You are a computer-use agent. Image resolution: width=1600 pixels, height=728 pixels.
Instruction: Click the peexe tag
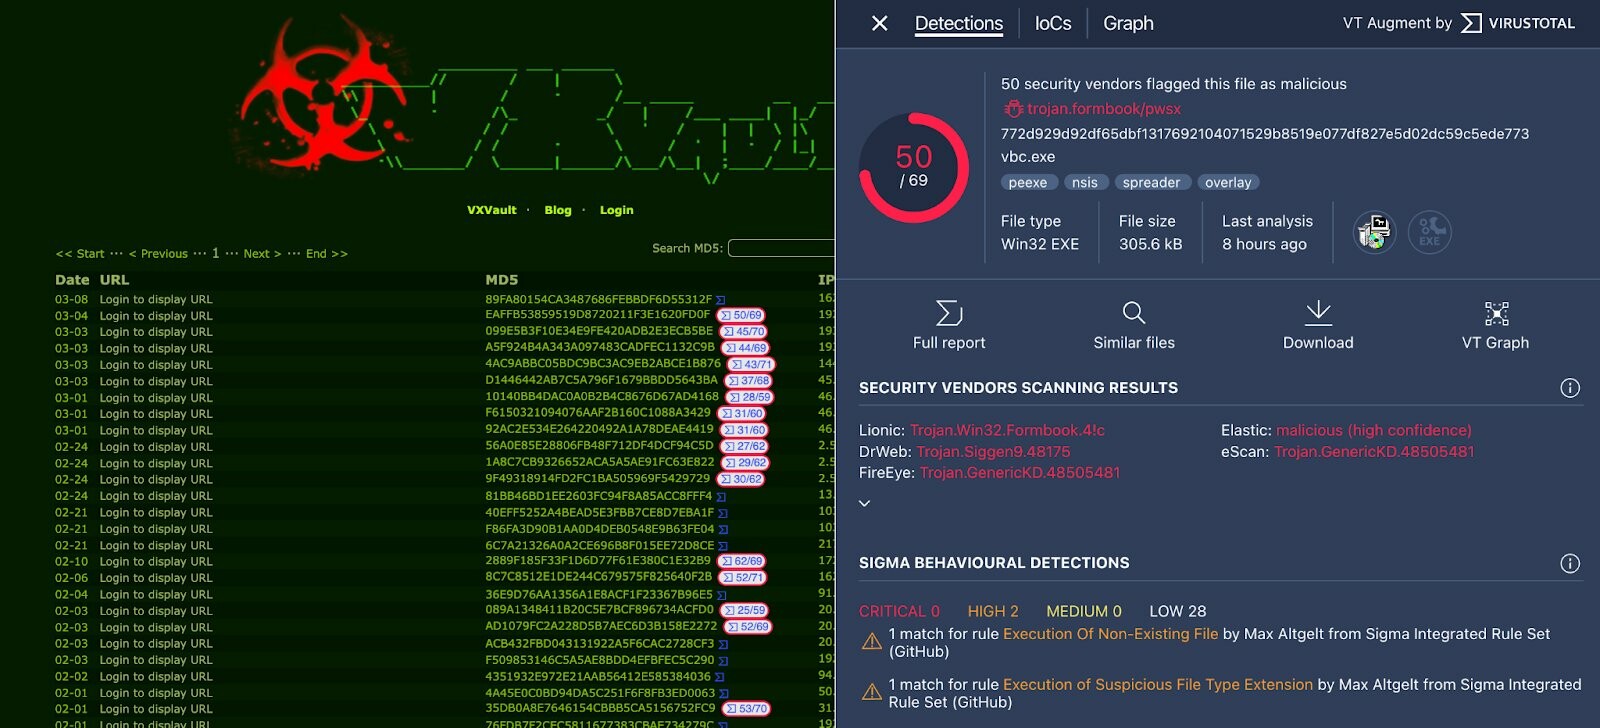[1027, 183]
